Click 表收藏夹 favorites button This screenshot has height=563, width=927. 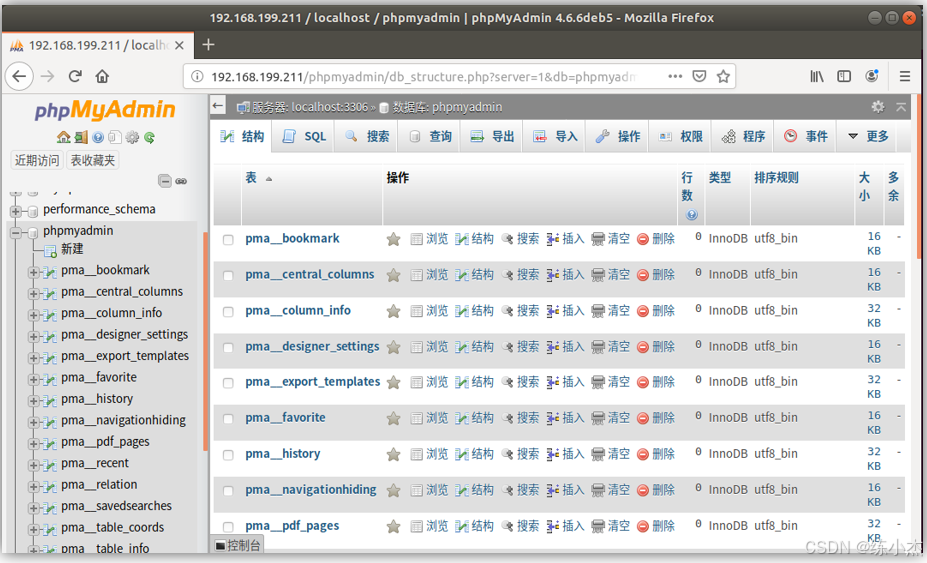click(x=93, y=160)
